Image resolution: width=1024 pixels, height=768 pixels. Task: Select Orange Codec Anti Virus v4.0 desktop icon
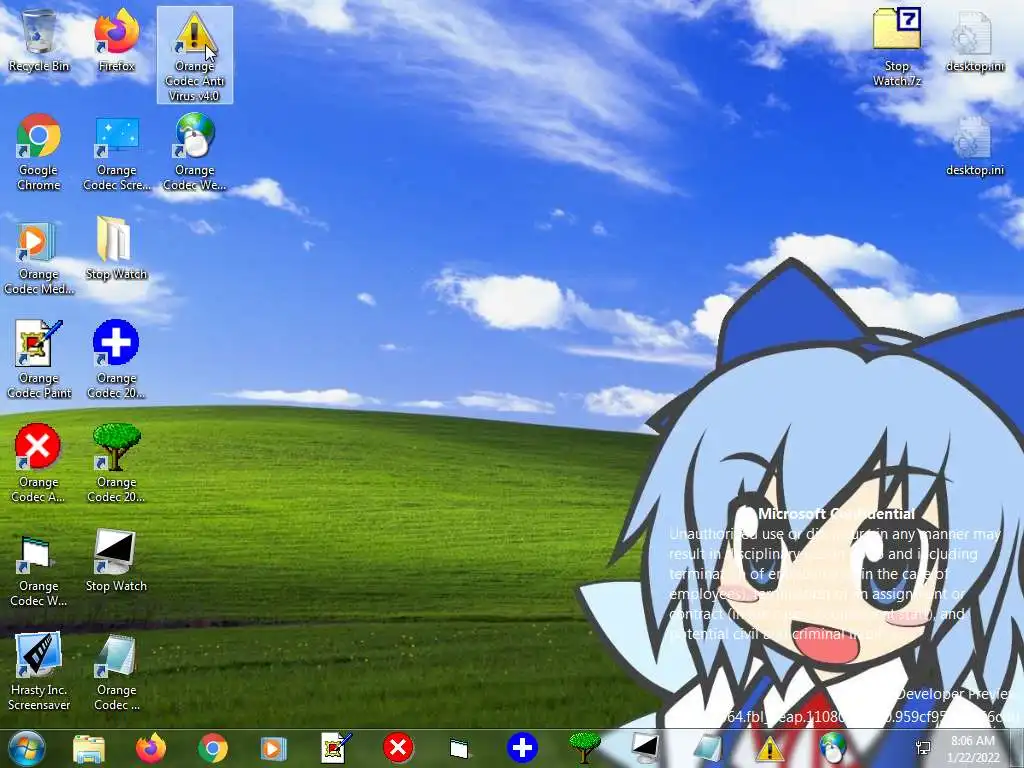195,55
